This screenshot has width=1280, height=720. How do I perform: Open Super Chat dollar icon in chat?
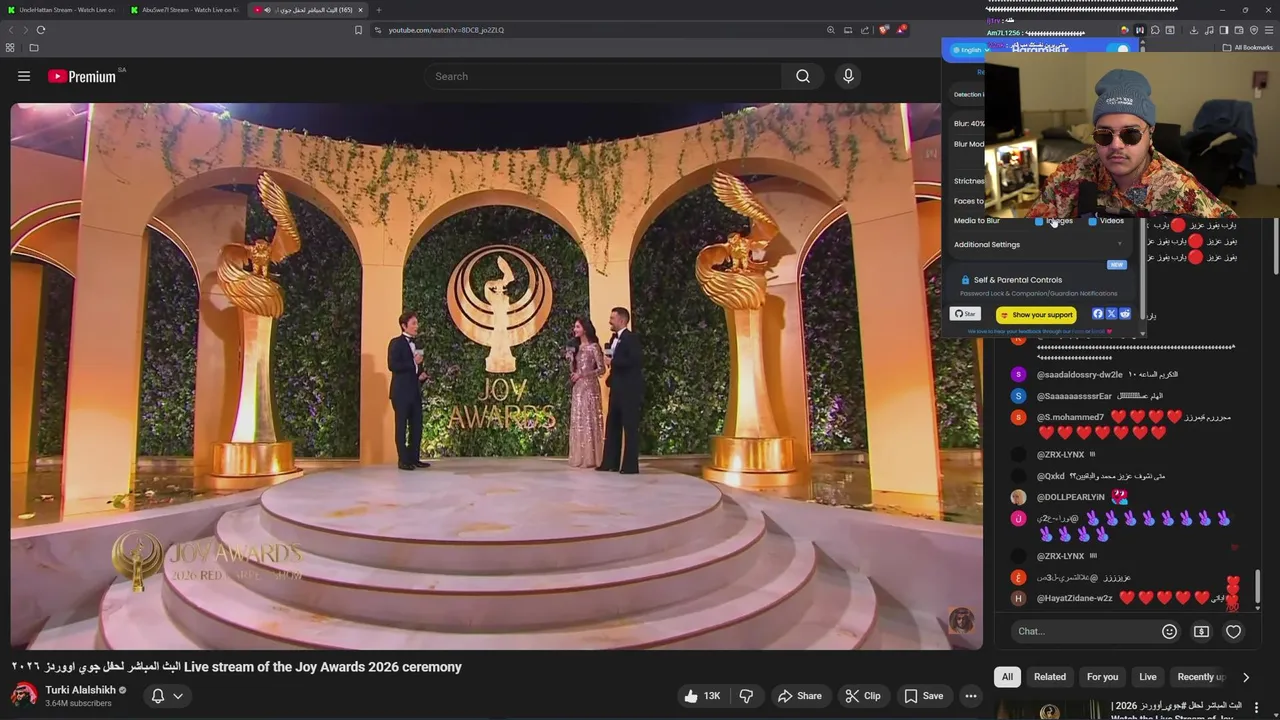tap(1201, 631)
